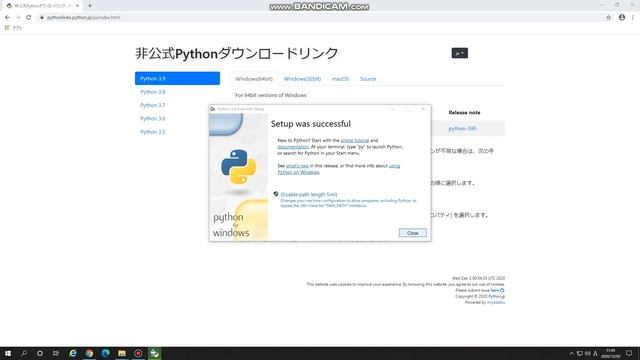This screenshot has height=360, width=640.
Task: Reload the page with refresh icon
Action: (x=29, y=18)
